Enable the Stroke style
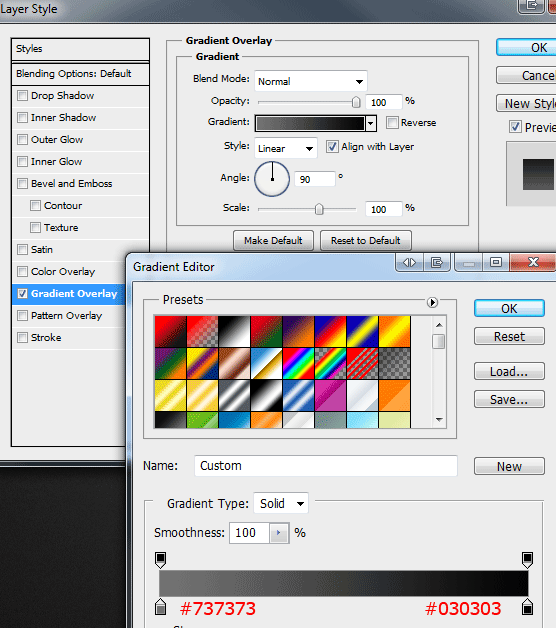556x628 pixels. tap(22, 338)
